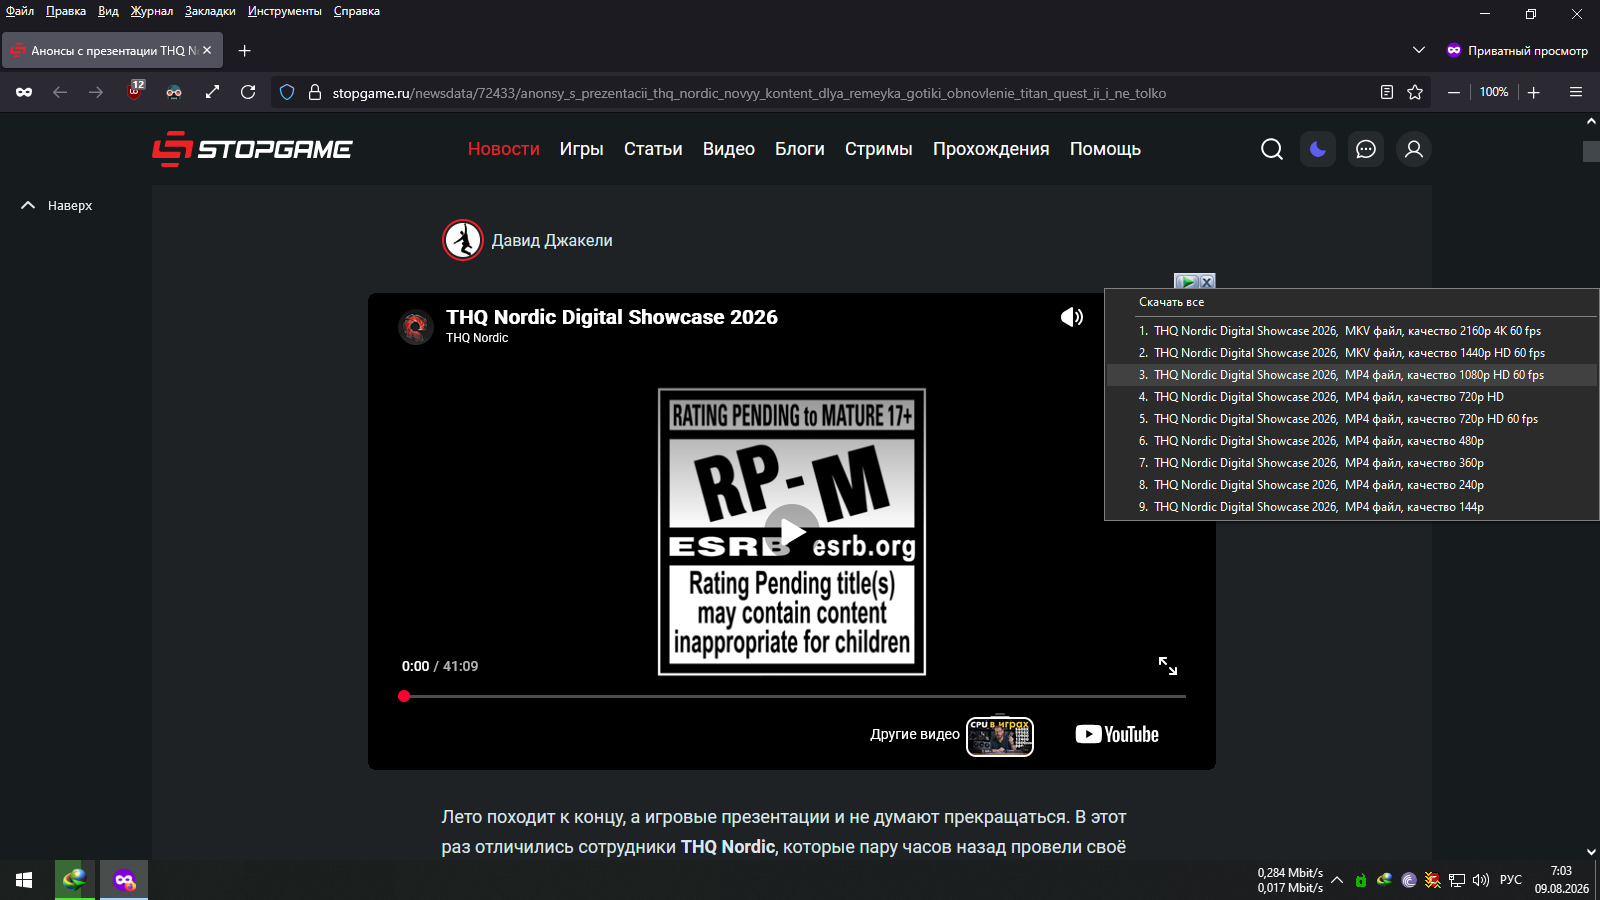Open the Firefox hamburger application menu
Image resolution: width=1600 pixels, height=900 pixels.
pos(1576,92)
